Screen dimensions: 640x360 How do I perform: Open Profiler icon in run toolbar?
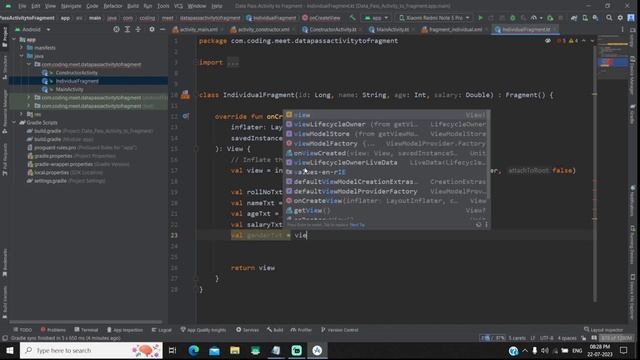coord(534,18)
